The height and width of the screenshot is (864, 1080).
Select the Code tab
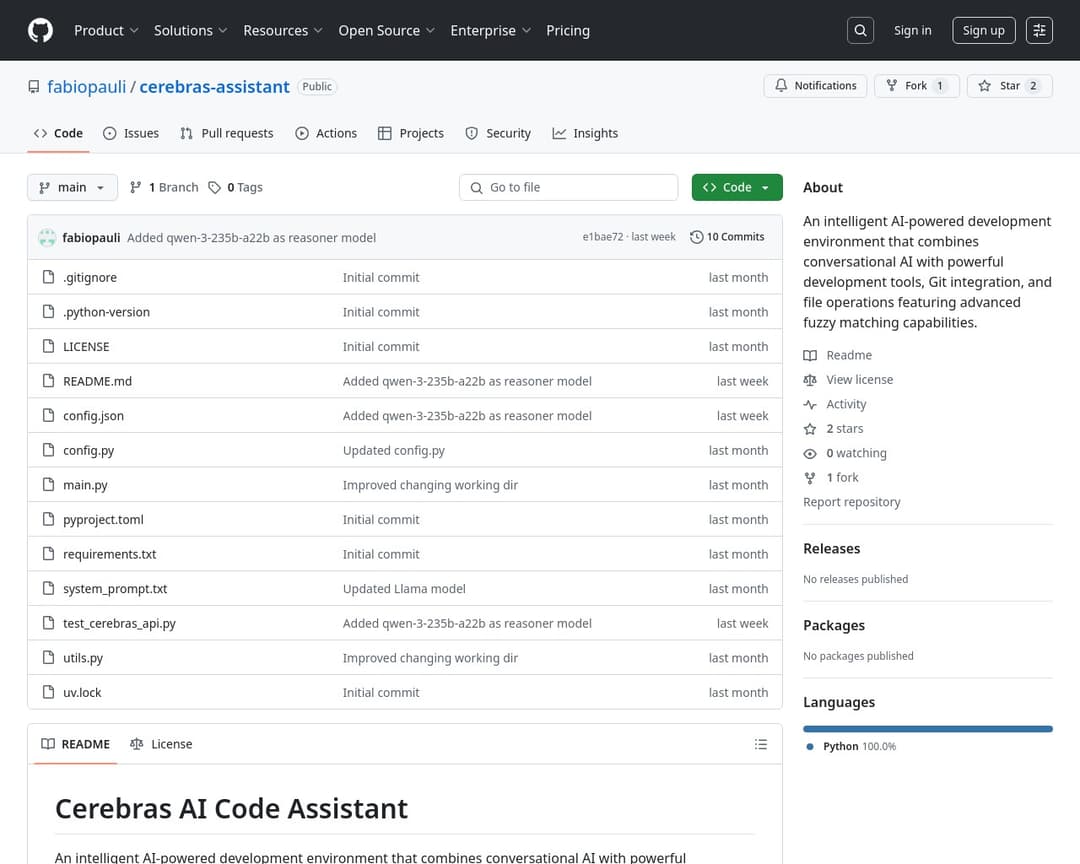click(x=59, y=133)
